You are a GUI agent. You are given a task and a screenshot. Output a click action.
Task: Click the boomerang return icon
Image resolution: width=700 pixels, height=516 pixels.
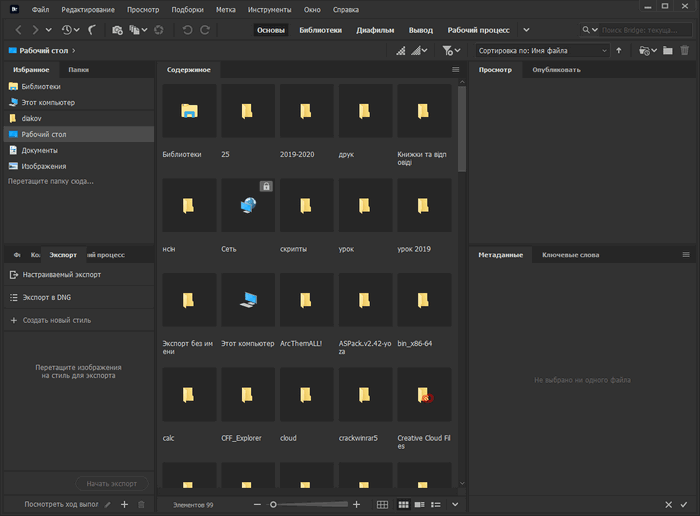(x=92, y=30)
